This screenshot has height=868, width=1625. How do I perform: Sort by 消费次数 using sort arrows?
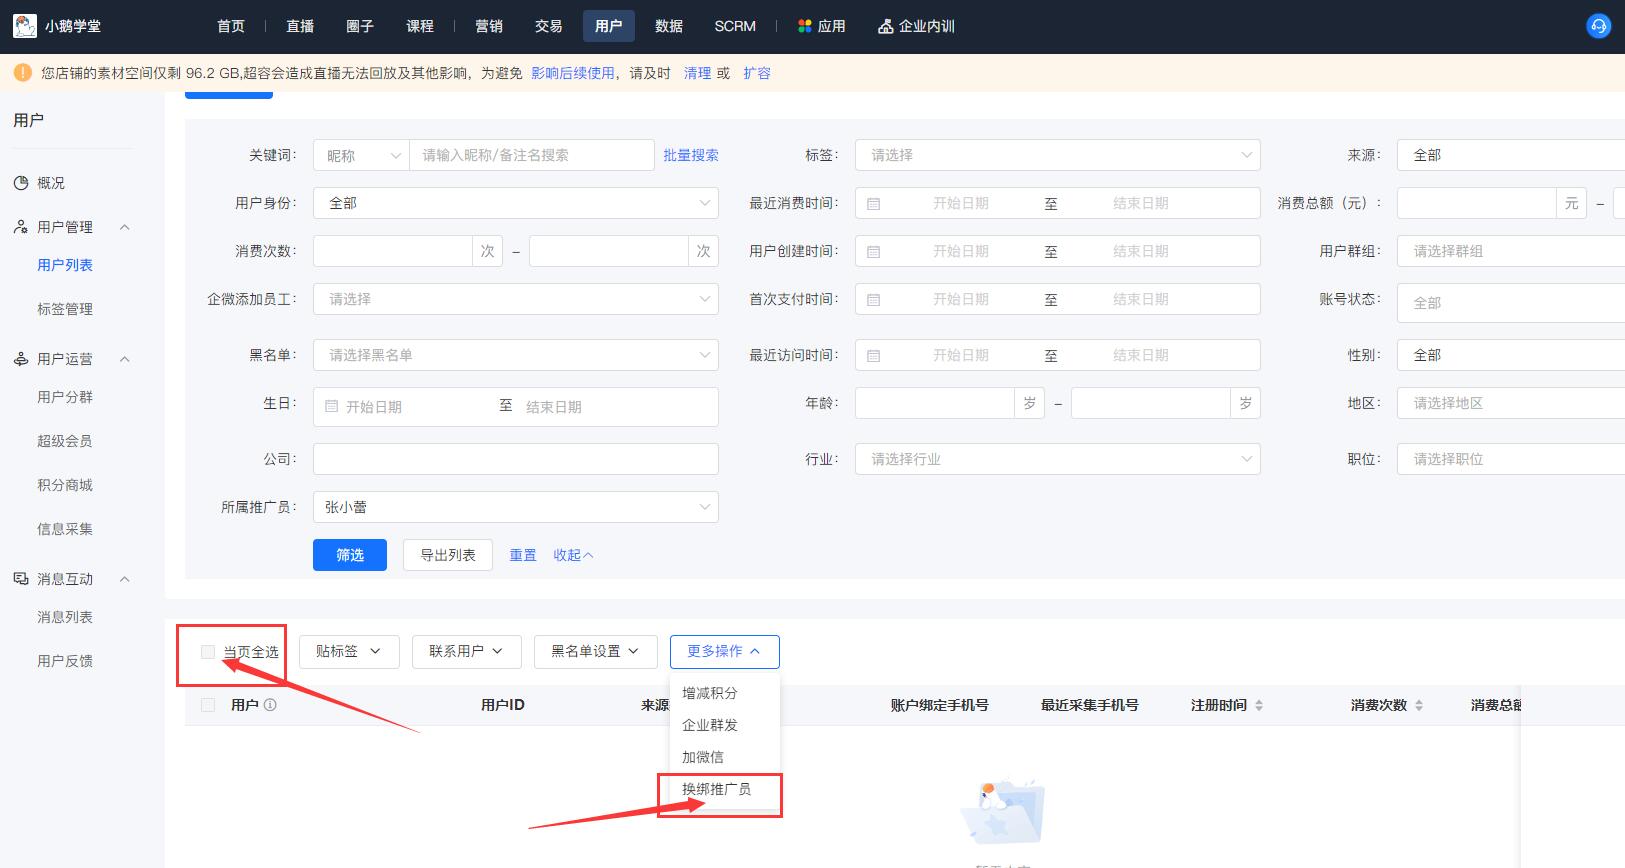[x=1419, y=705]
